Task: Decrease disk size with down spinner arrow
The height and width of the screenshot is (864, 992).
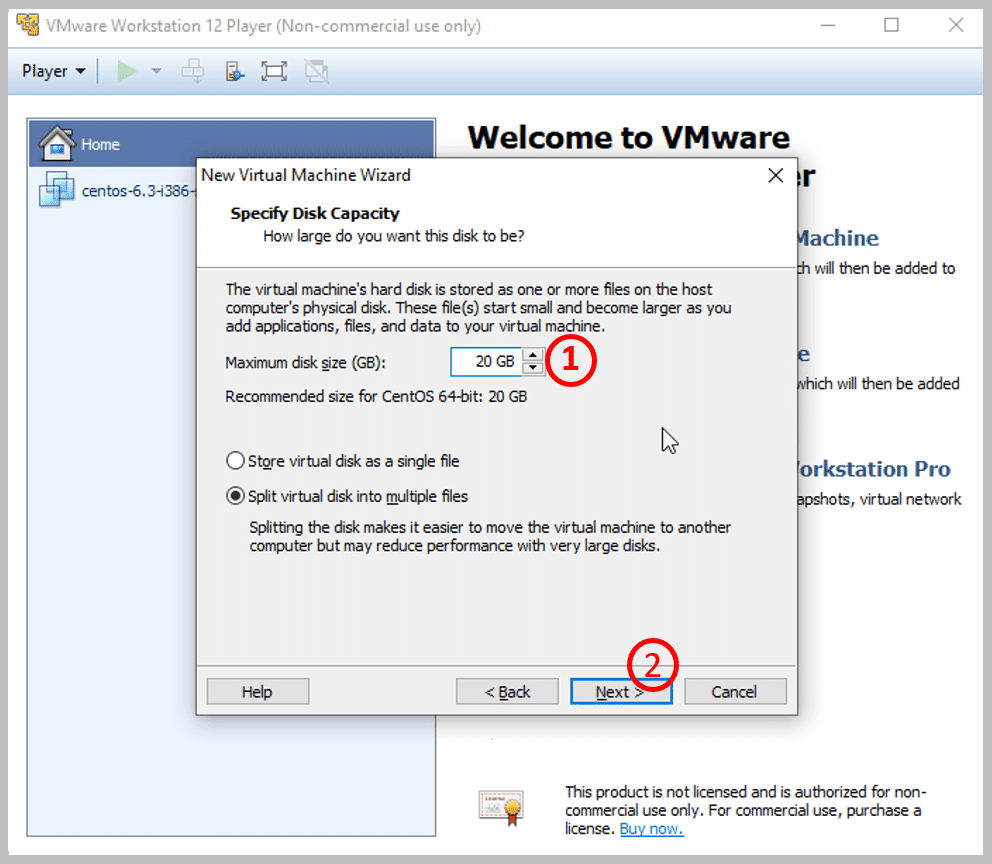Action: 534,368
